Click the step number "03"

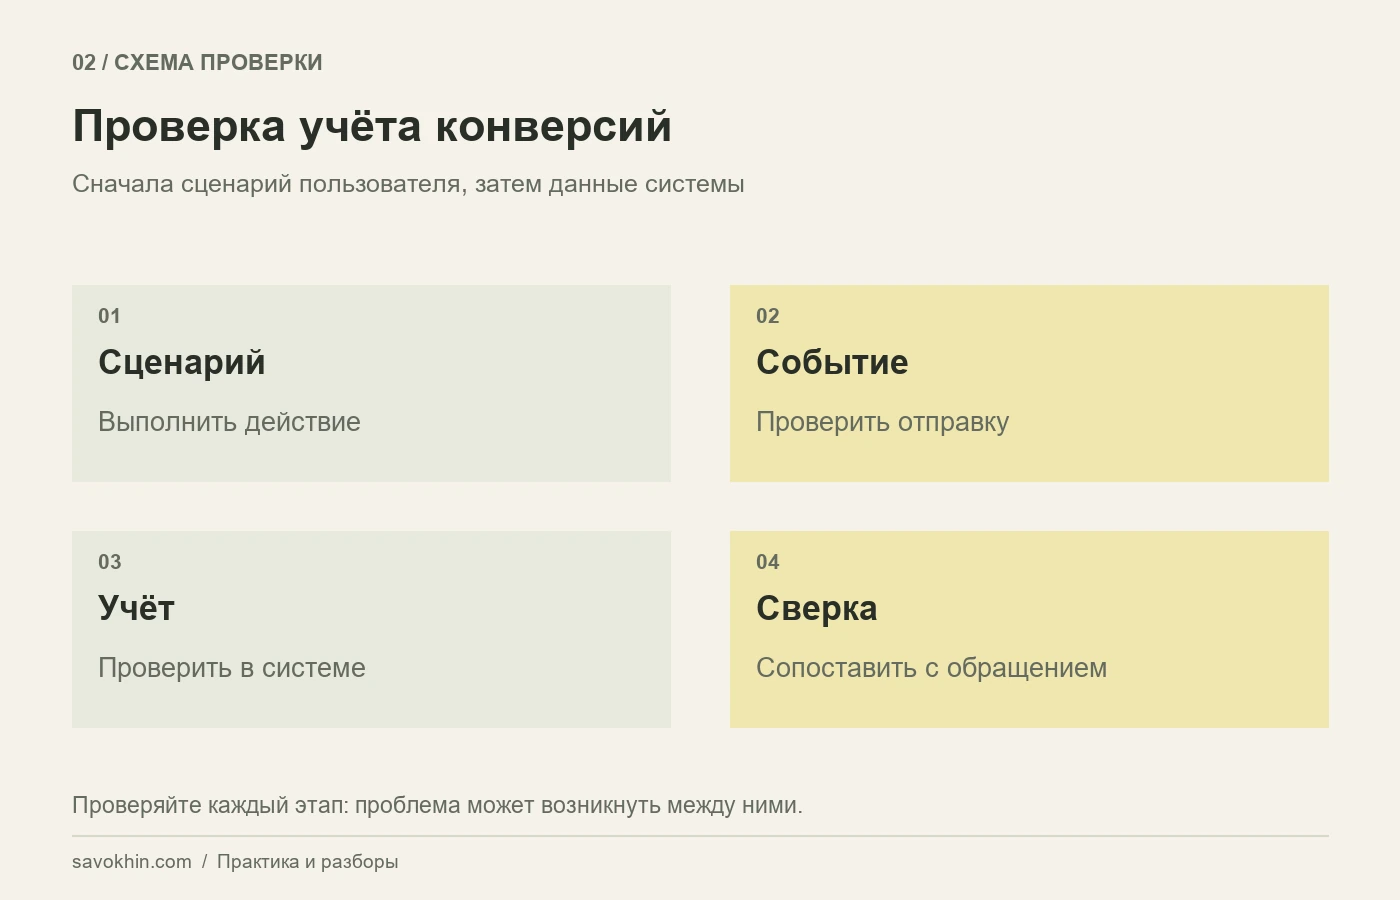(x=109, y=562)
